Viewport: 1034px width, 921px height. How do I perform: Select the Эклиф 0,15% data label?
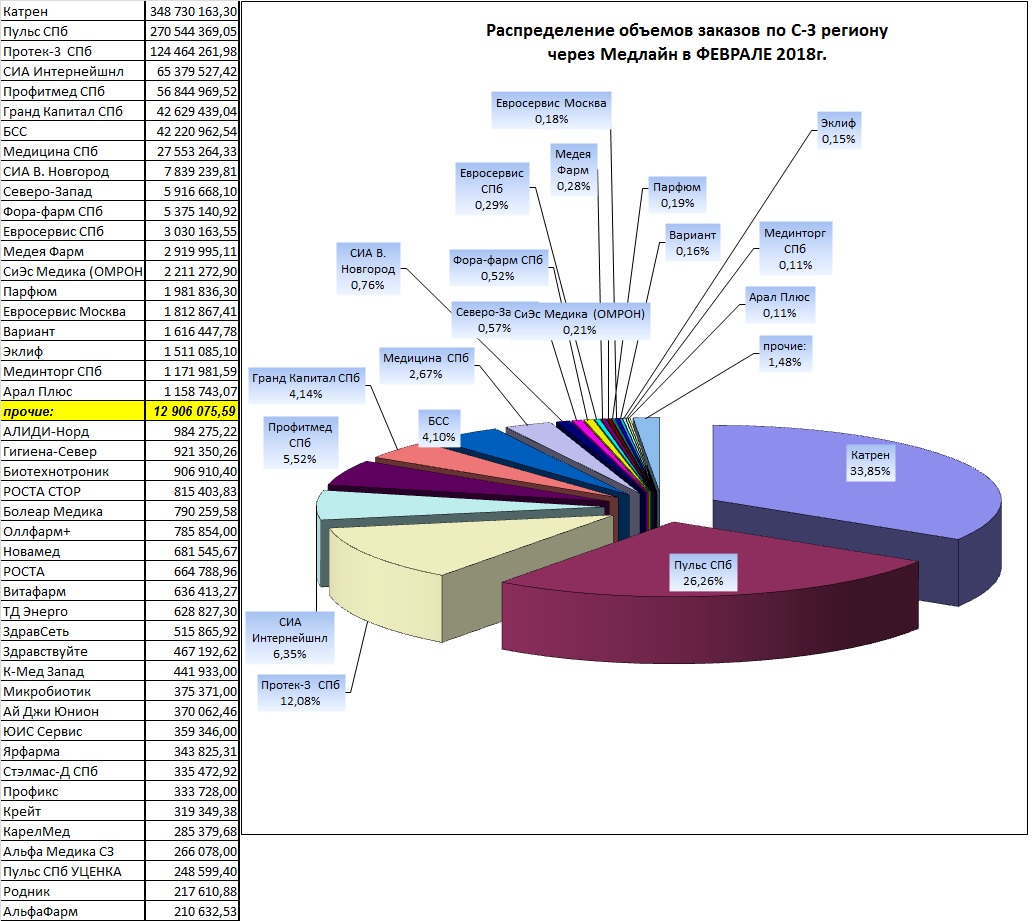tap(838, 131)
